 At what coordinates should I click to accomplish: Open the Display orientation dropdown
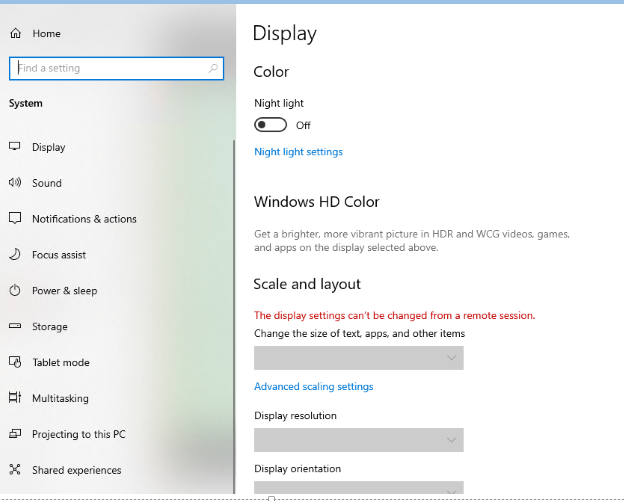pyautogui.click(x=359, y=487)
